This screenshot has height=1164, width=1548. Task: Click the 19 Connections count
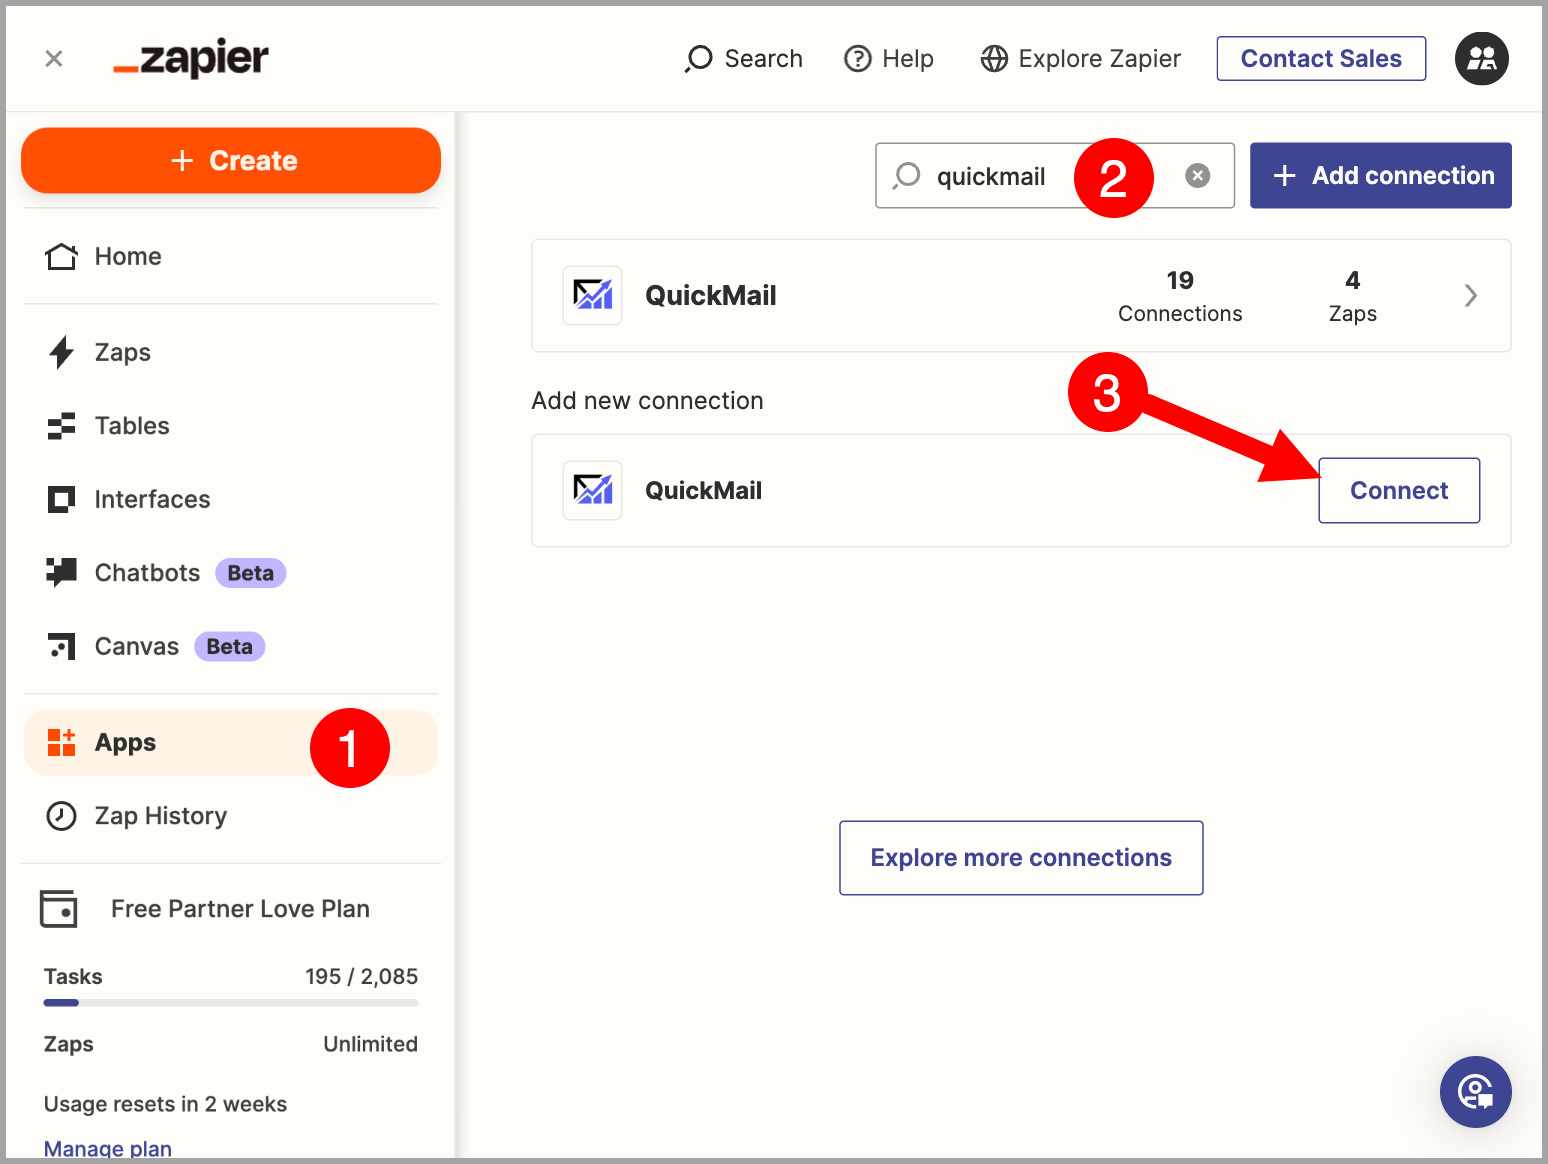(1180, 296)
